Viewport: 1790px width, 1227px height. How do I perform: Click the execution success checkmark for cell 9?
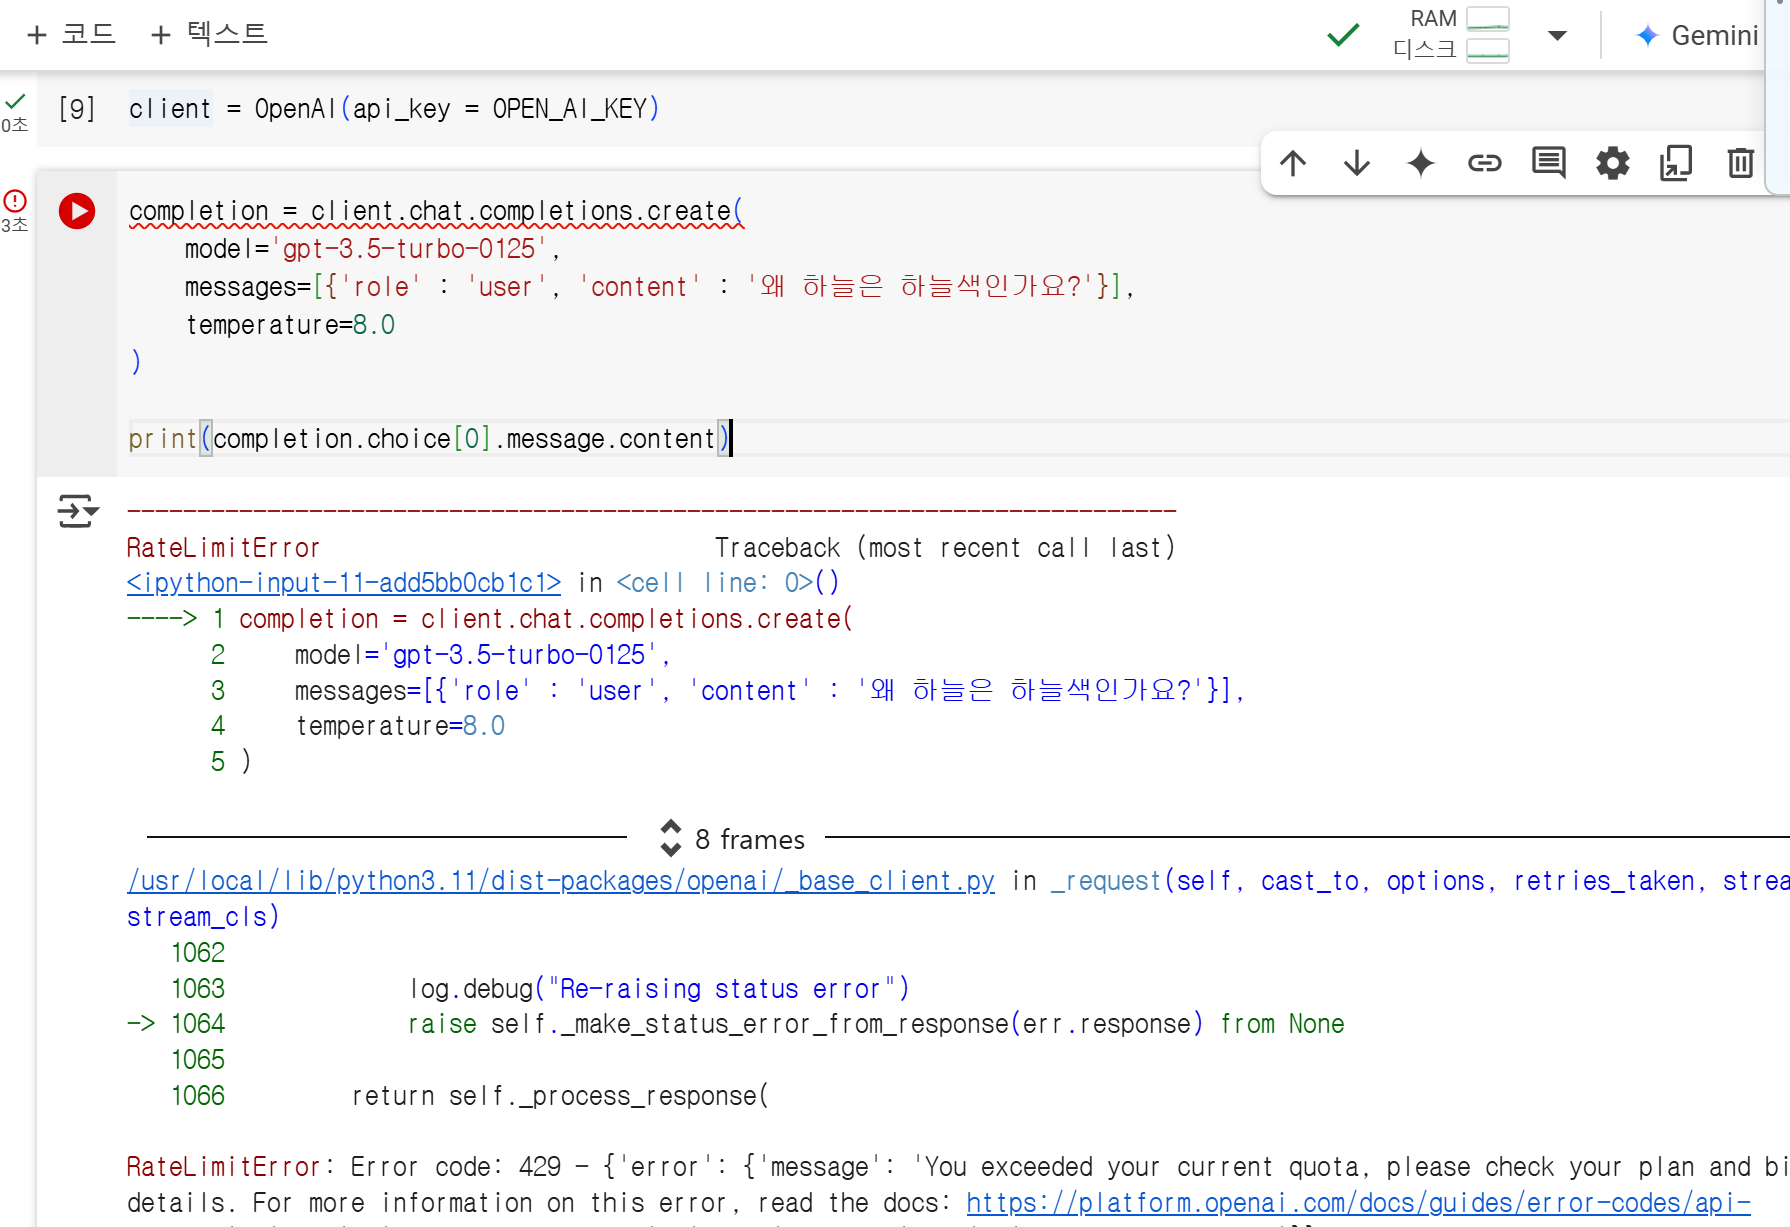click(15, 101)
